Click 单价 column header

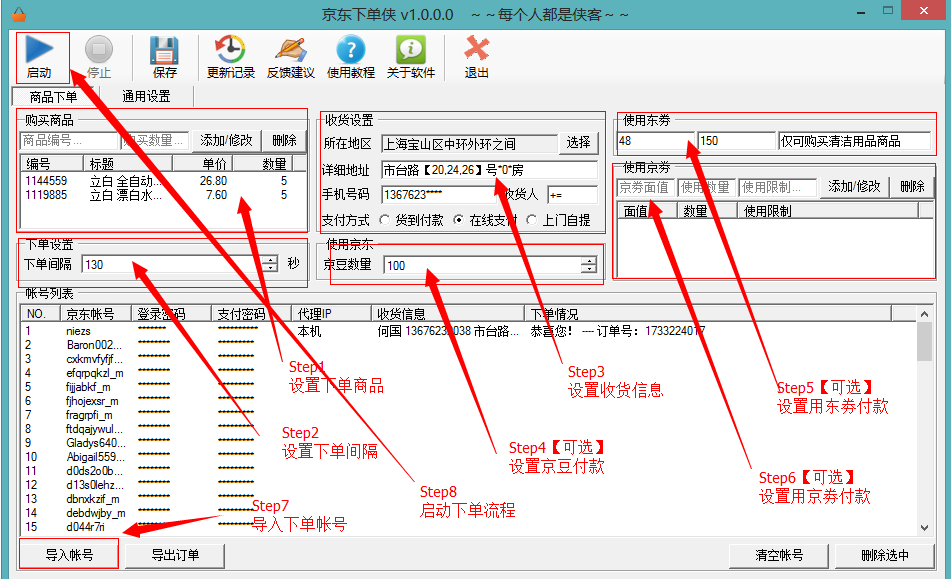click(x=203, y=164)
